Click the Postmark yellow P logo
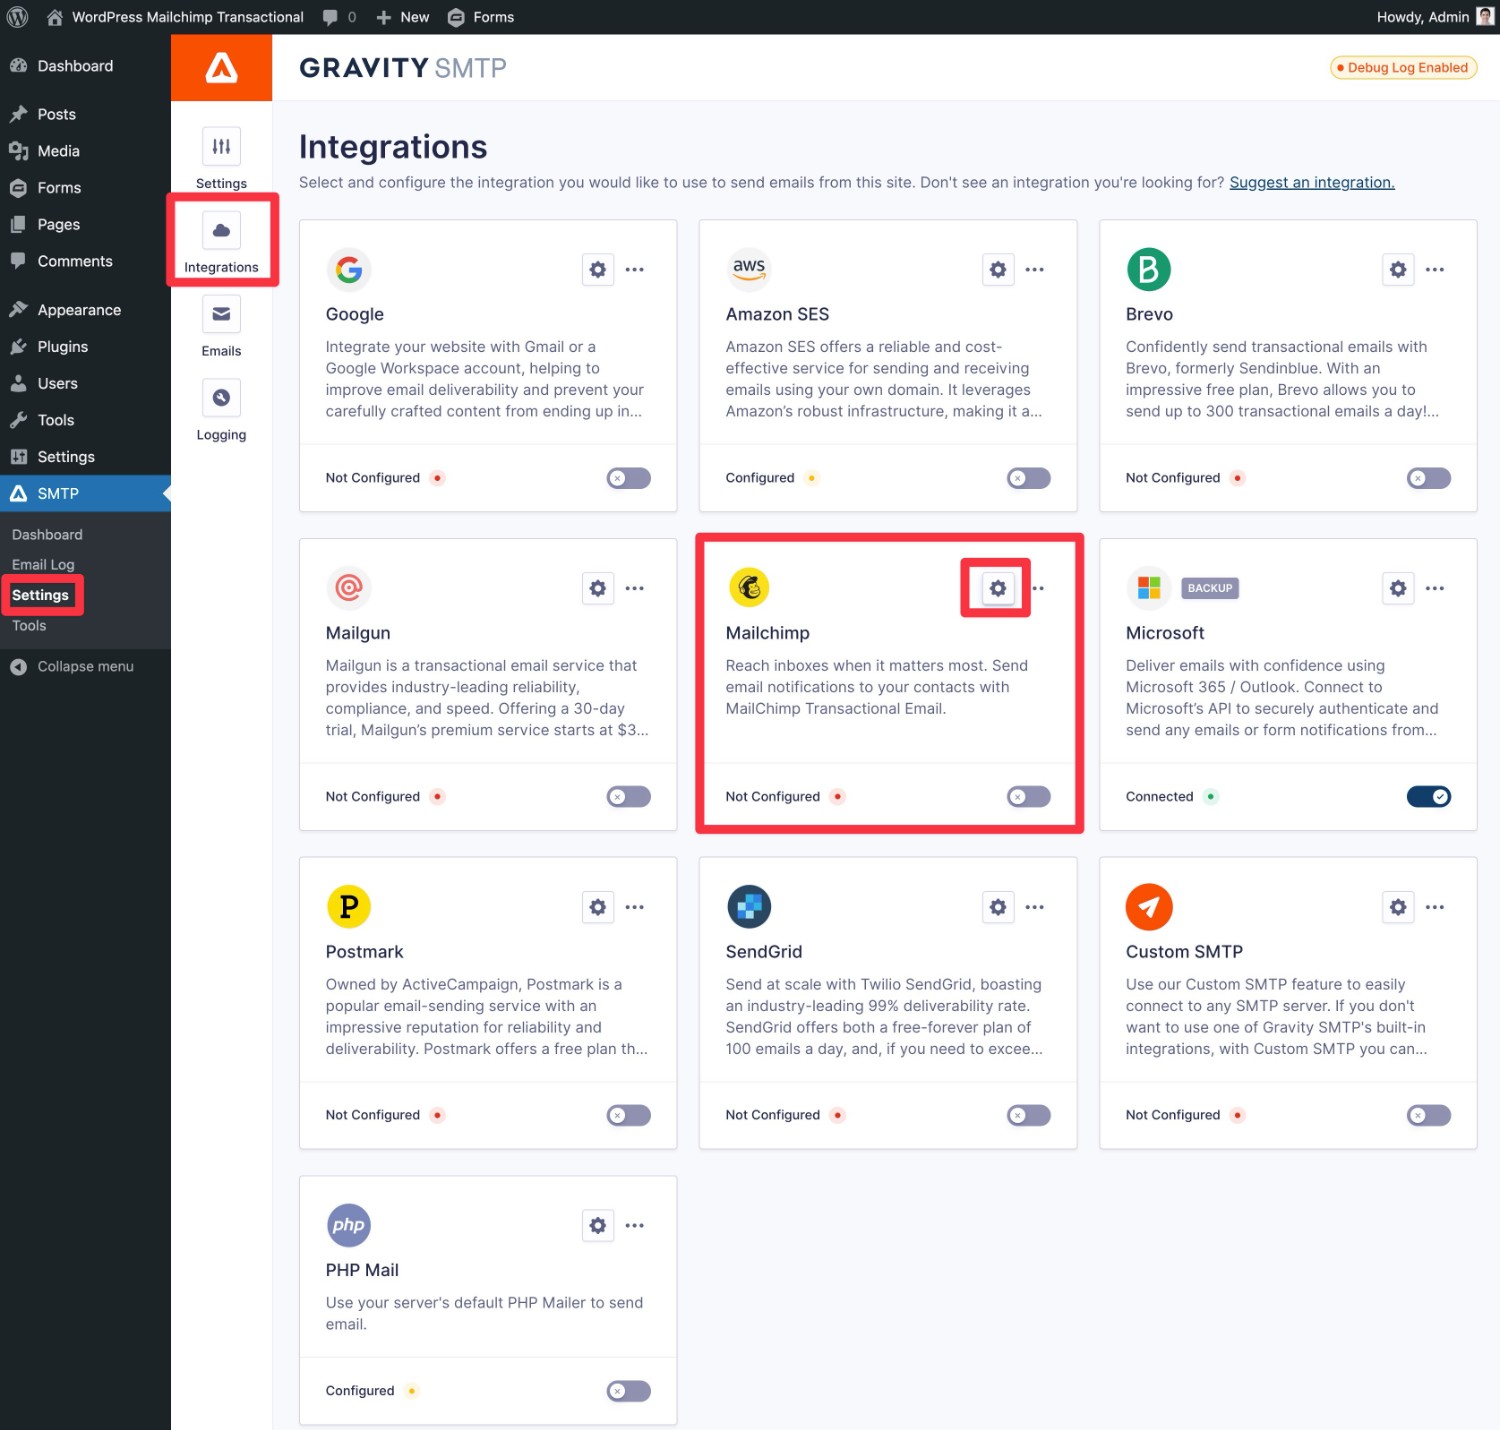This screenshot has height=1430, width=1500. (349, 907)
